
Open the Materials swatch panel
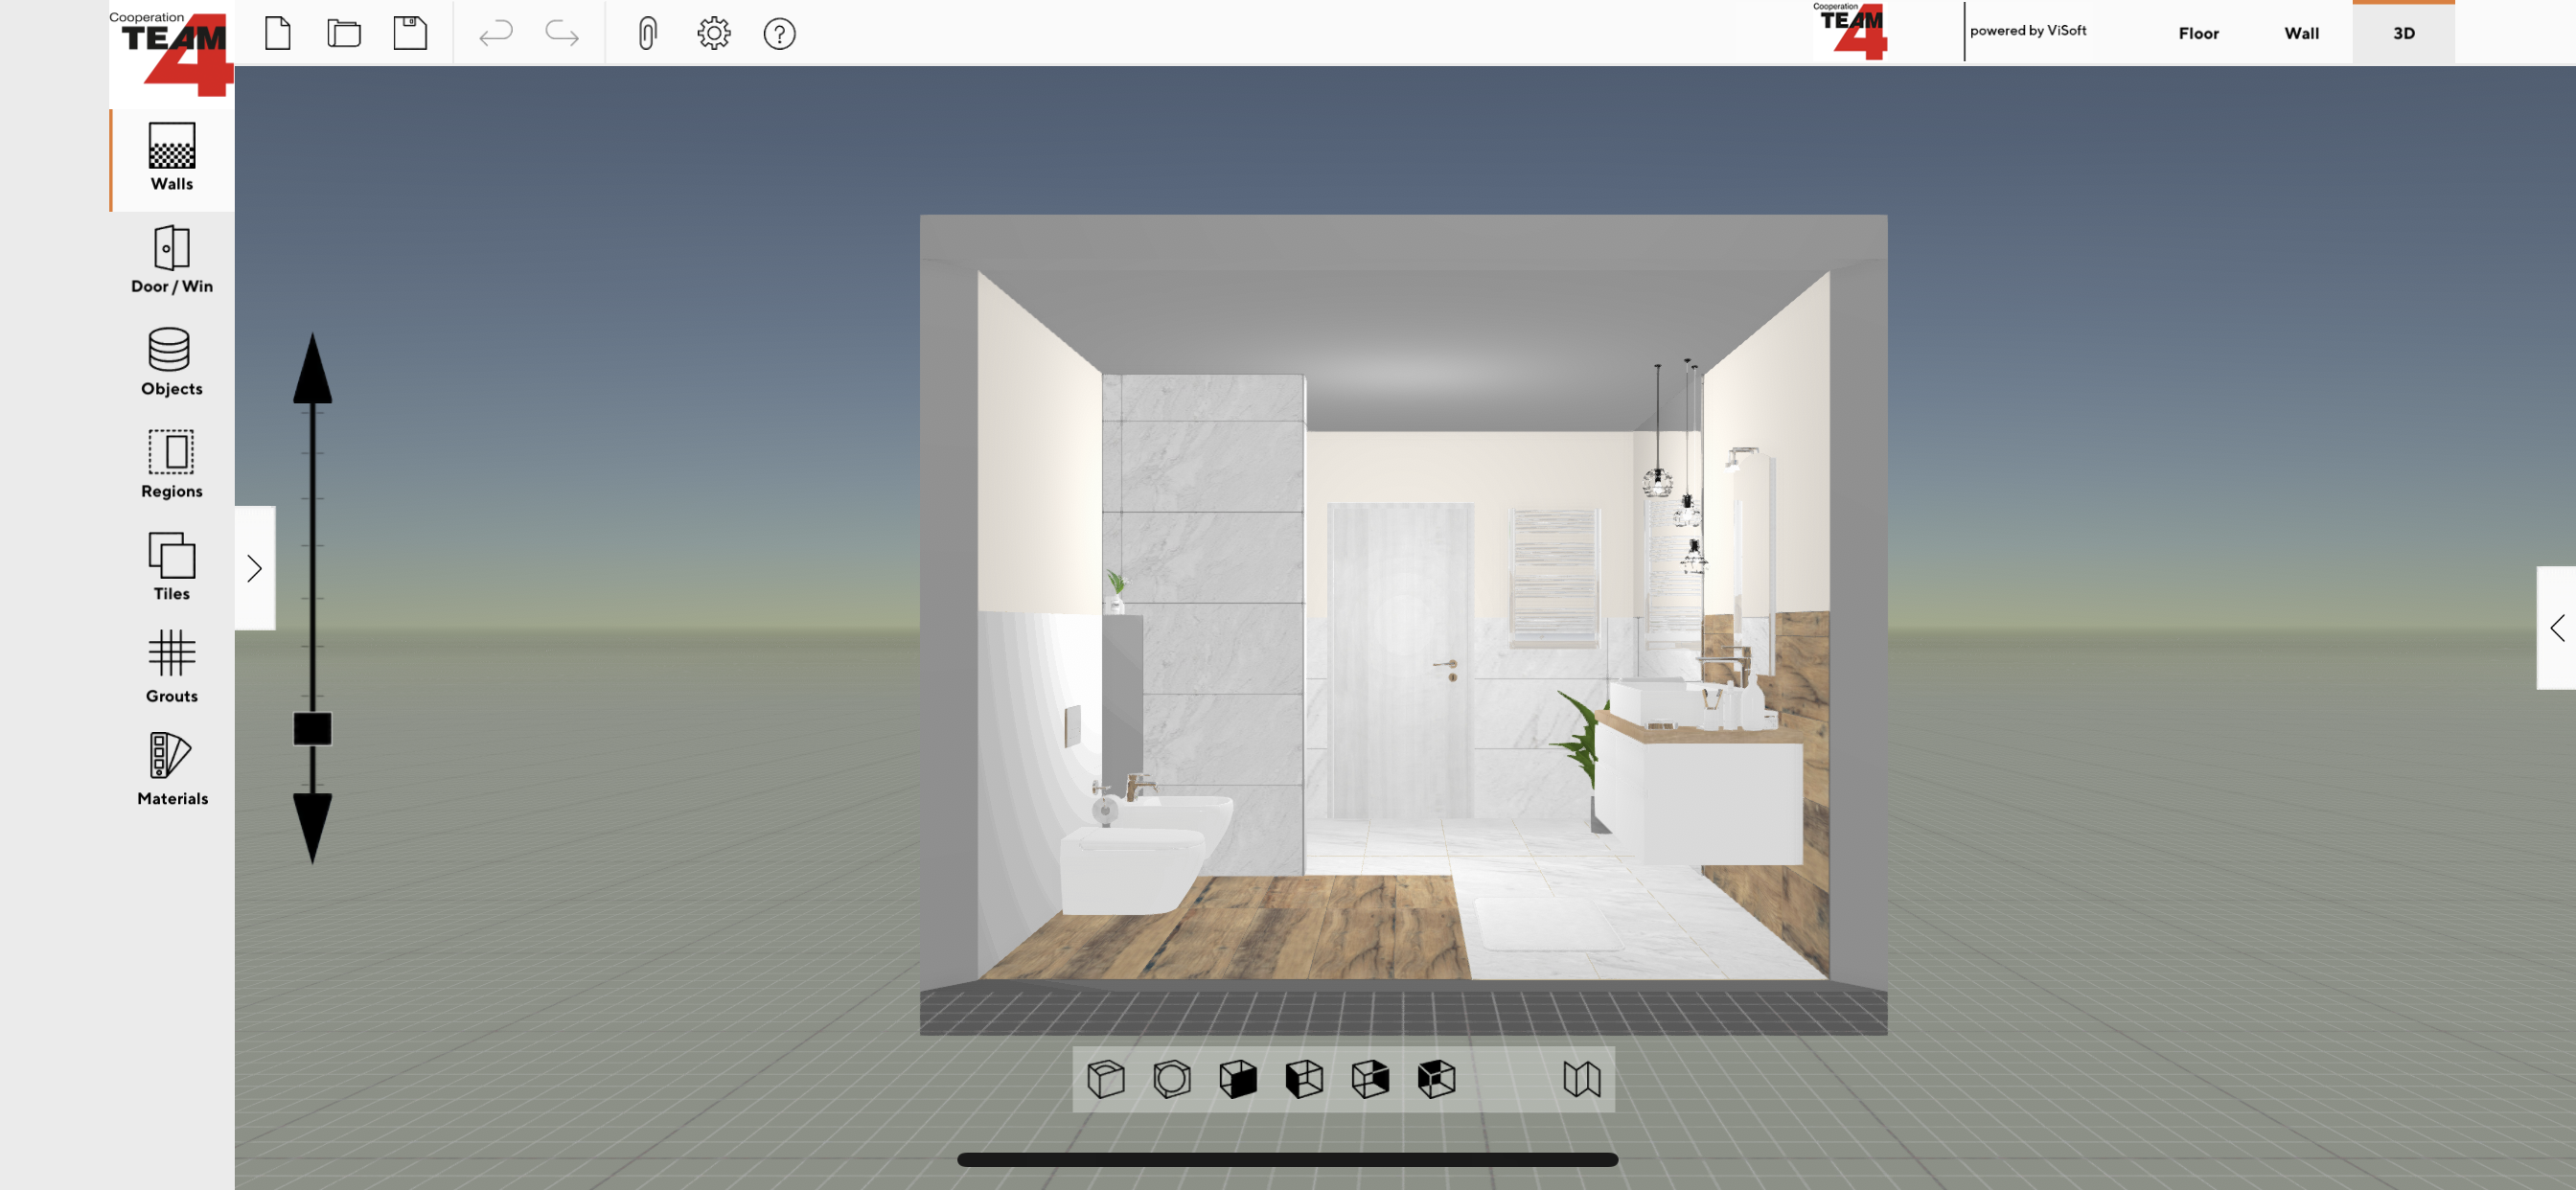click(172, 771)
